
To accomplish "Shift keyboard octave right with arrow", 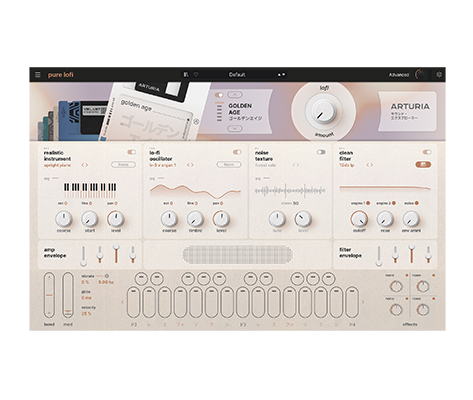I will 363,302.
